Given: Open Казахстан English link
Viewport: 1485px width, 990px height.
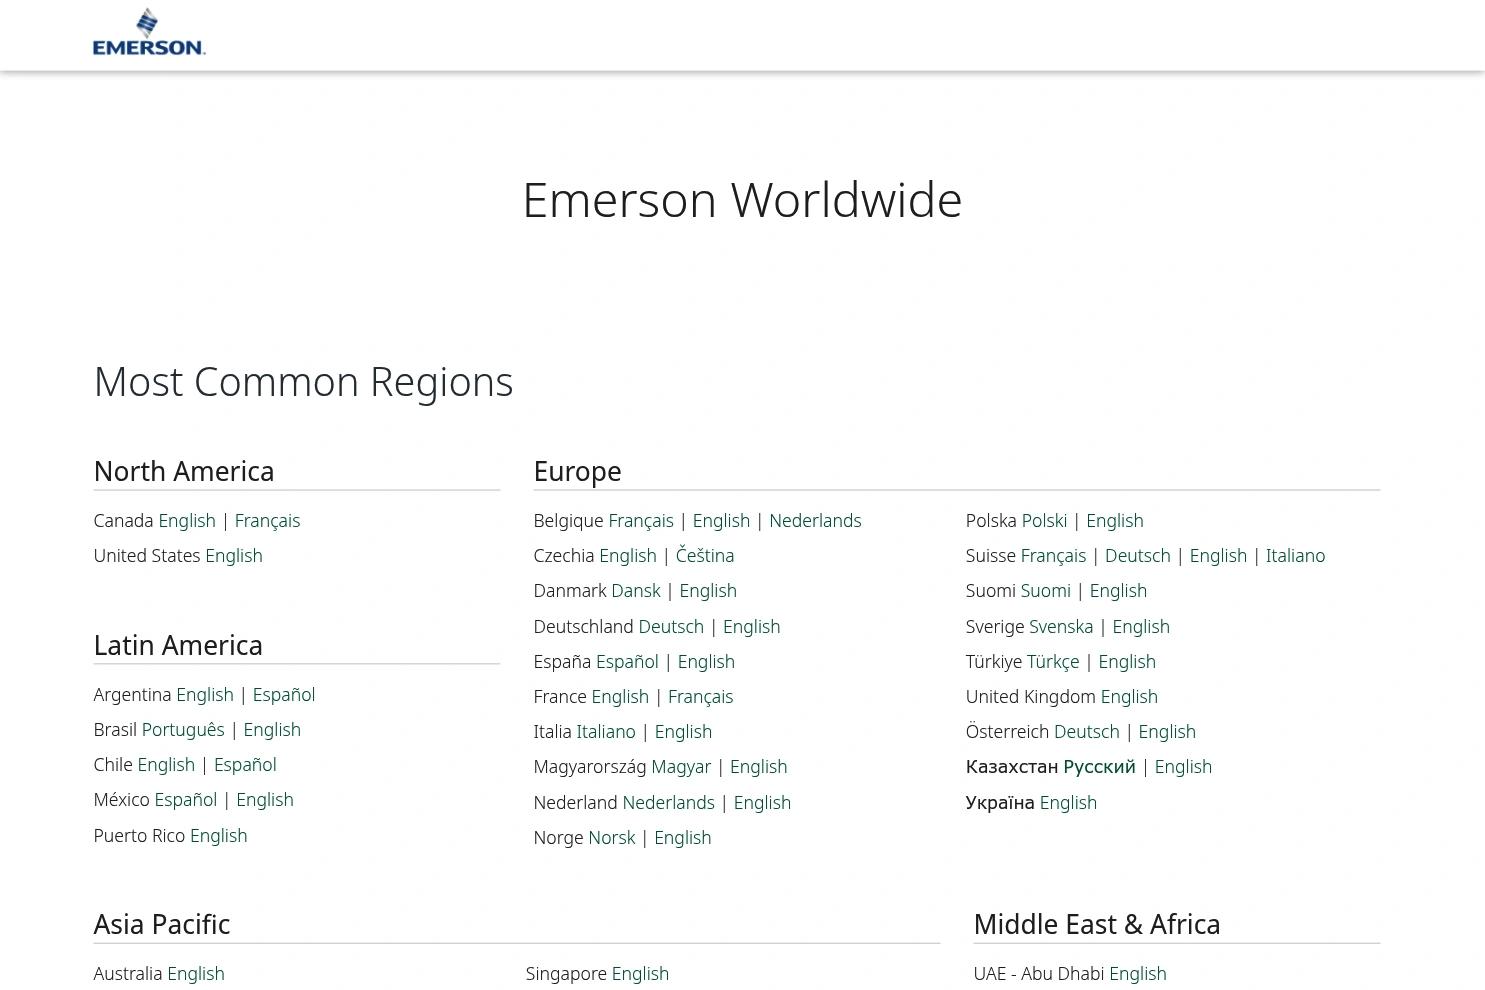Looking at the screenshot, I should [x=1183, y=766].
